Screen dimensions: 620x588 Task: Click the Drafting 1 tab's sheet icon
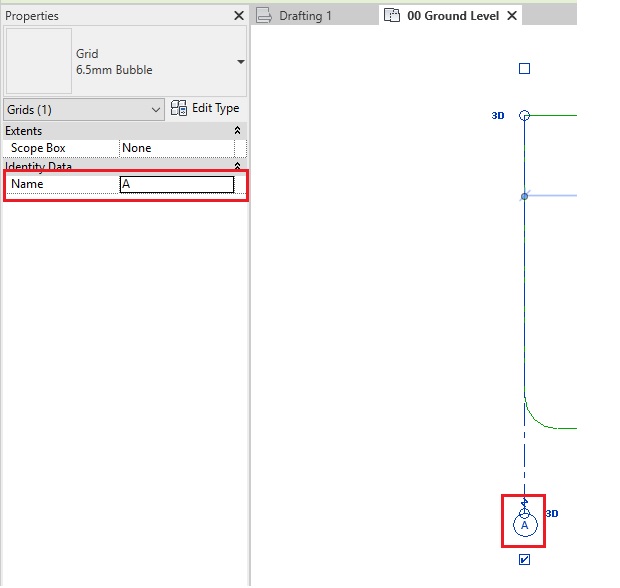pos(265,16)
